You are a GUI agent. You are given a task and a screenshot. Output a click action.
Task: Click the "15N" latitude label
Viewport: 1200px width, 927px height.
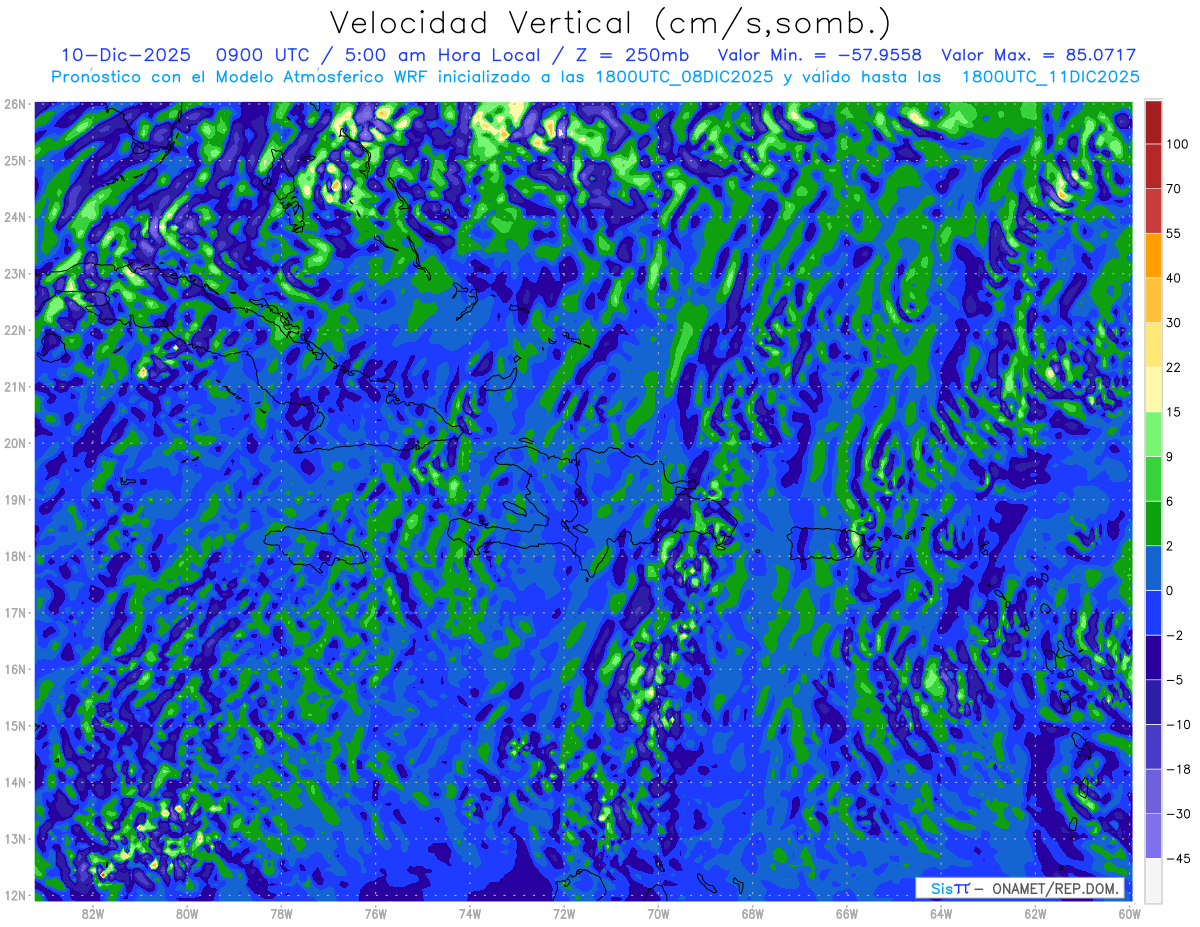pos(14,725)
